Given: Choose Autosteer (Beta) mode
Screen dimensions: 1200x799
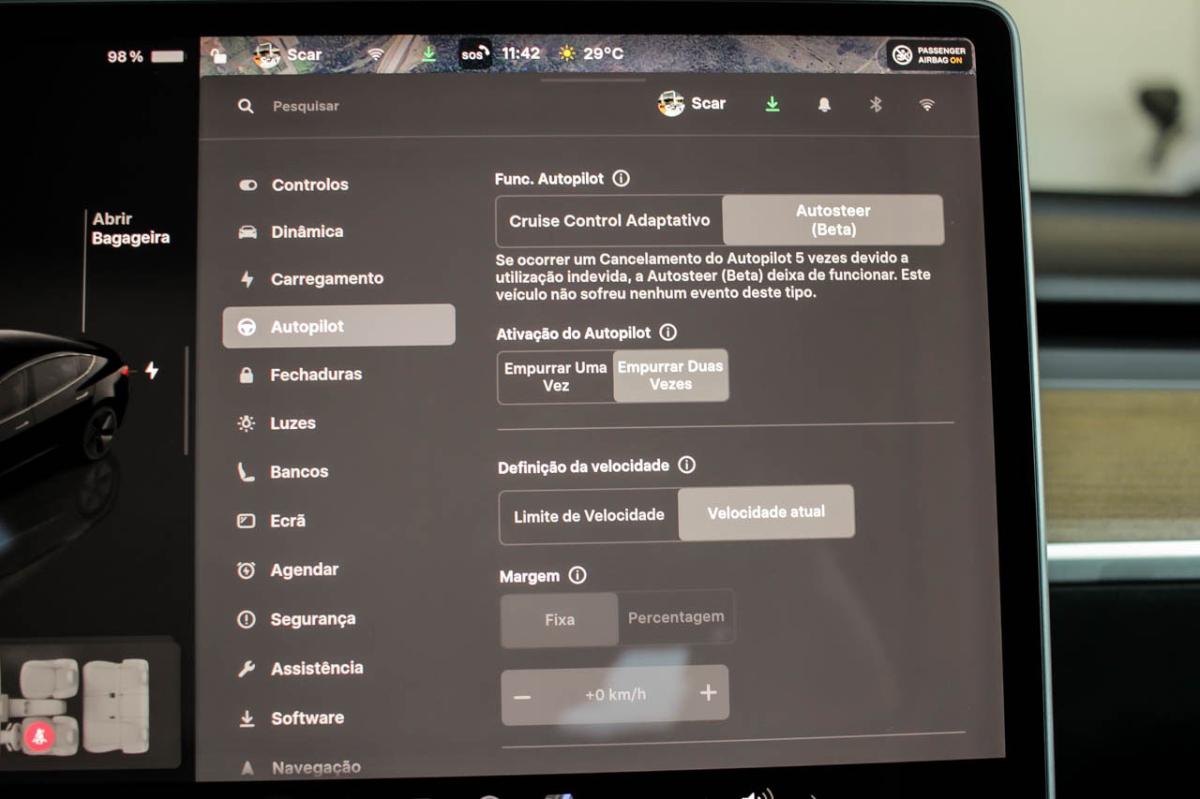Looking at the screenshot, I should (833, 220).
